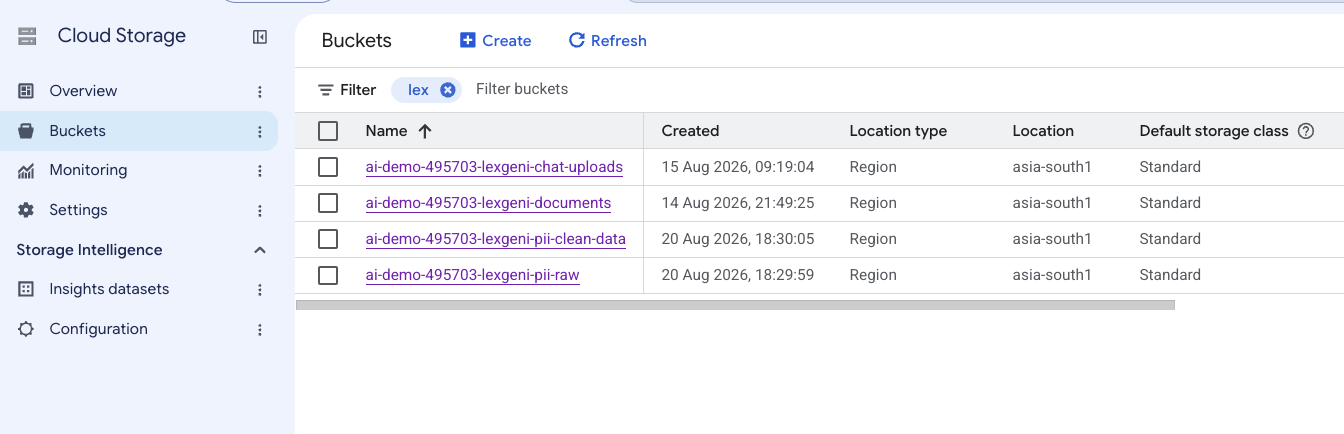Tick the lexgeni-pii-raw bucket checkbox
Viewport: 1344px width, 434px height.
pos(328,275)
